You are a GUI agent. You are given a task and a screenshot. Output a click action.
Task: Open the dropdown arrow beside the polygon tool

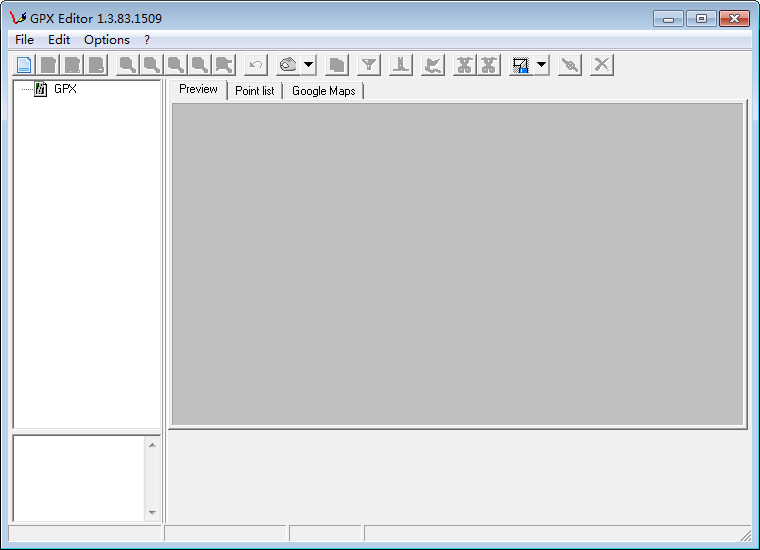click(x=308, y=64)
